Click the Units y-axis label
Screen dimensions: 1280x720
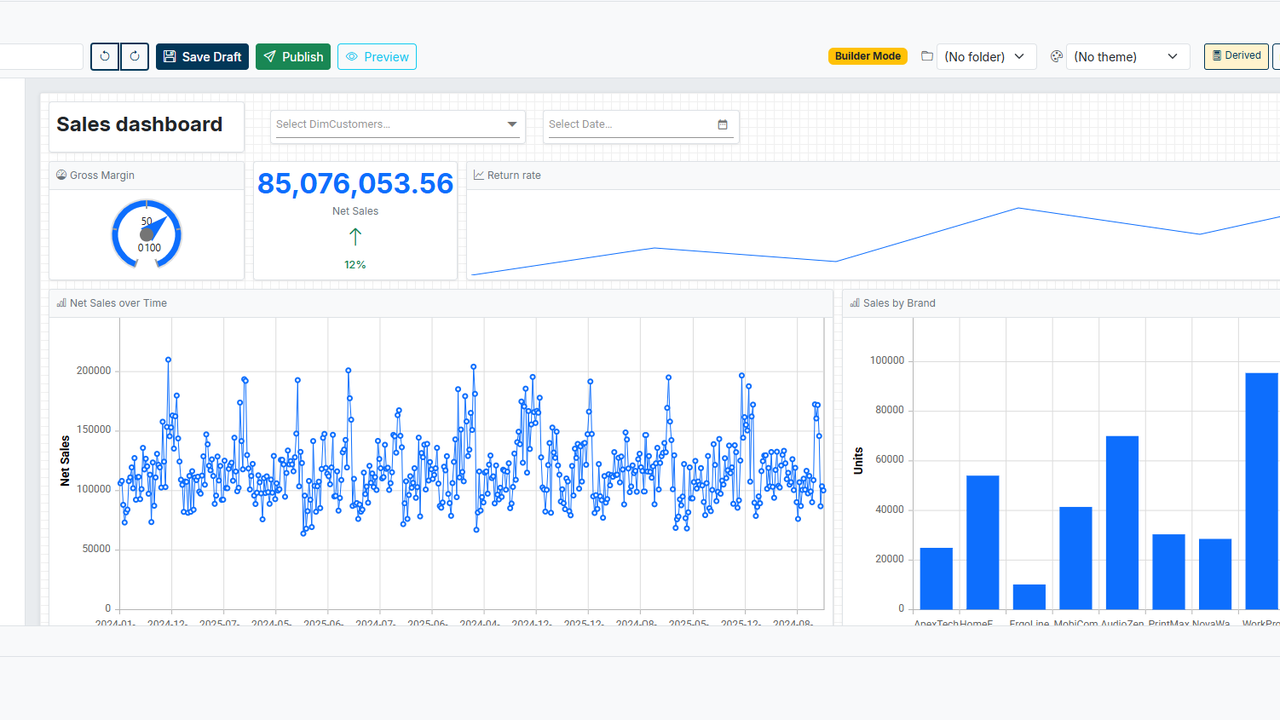click(x=858, y=460)
